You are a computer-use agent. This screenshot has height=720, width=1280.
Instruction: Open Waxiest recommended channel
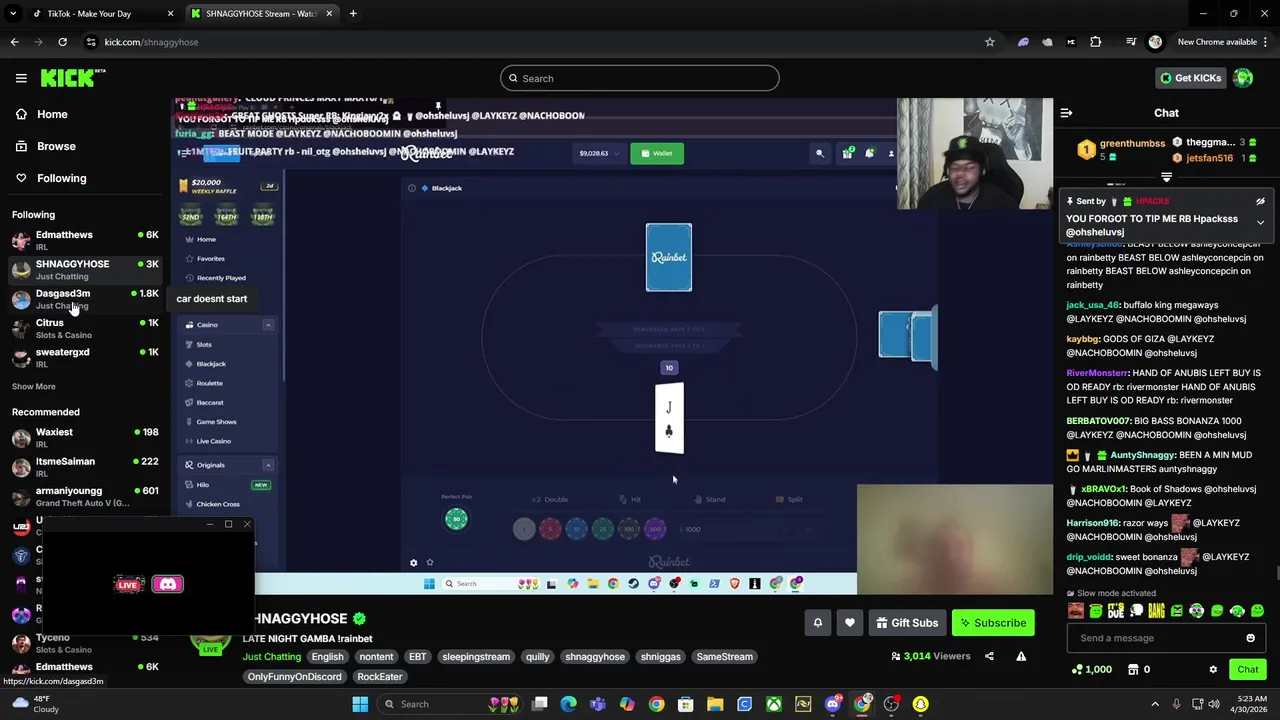pyautogui.click(x=85, y=437)
